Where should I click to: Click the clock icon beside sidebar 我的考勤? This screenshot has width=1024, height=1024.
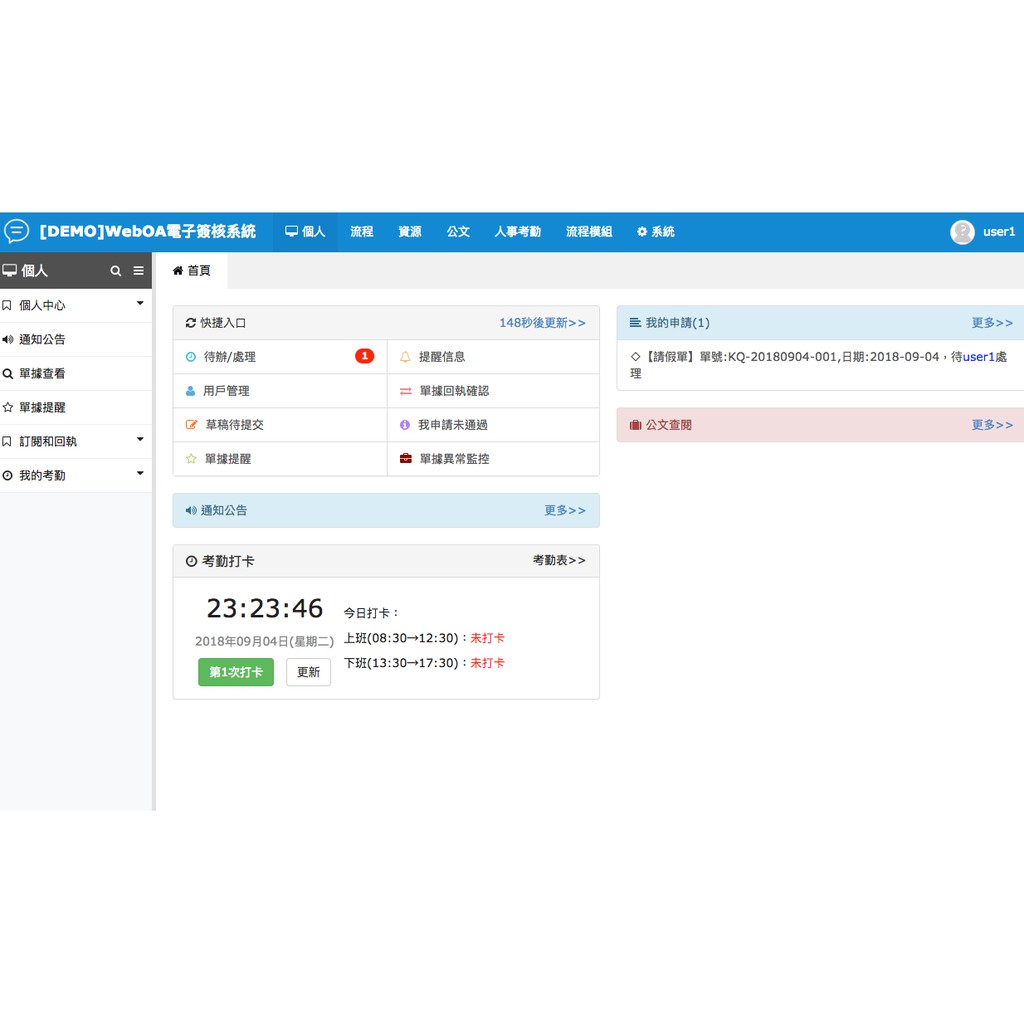(7, 475)
